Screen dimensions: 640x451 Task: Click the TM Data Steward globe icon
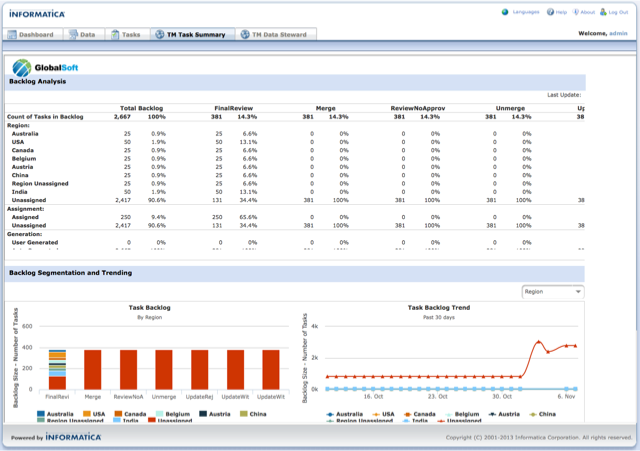[245, 35]
